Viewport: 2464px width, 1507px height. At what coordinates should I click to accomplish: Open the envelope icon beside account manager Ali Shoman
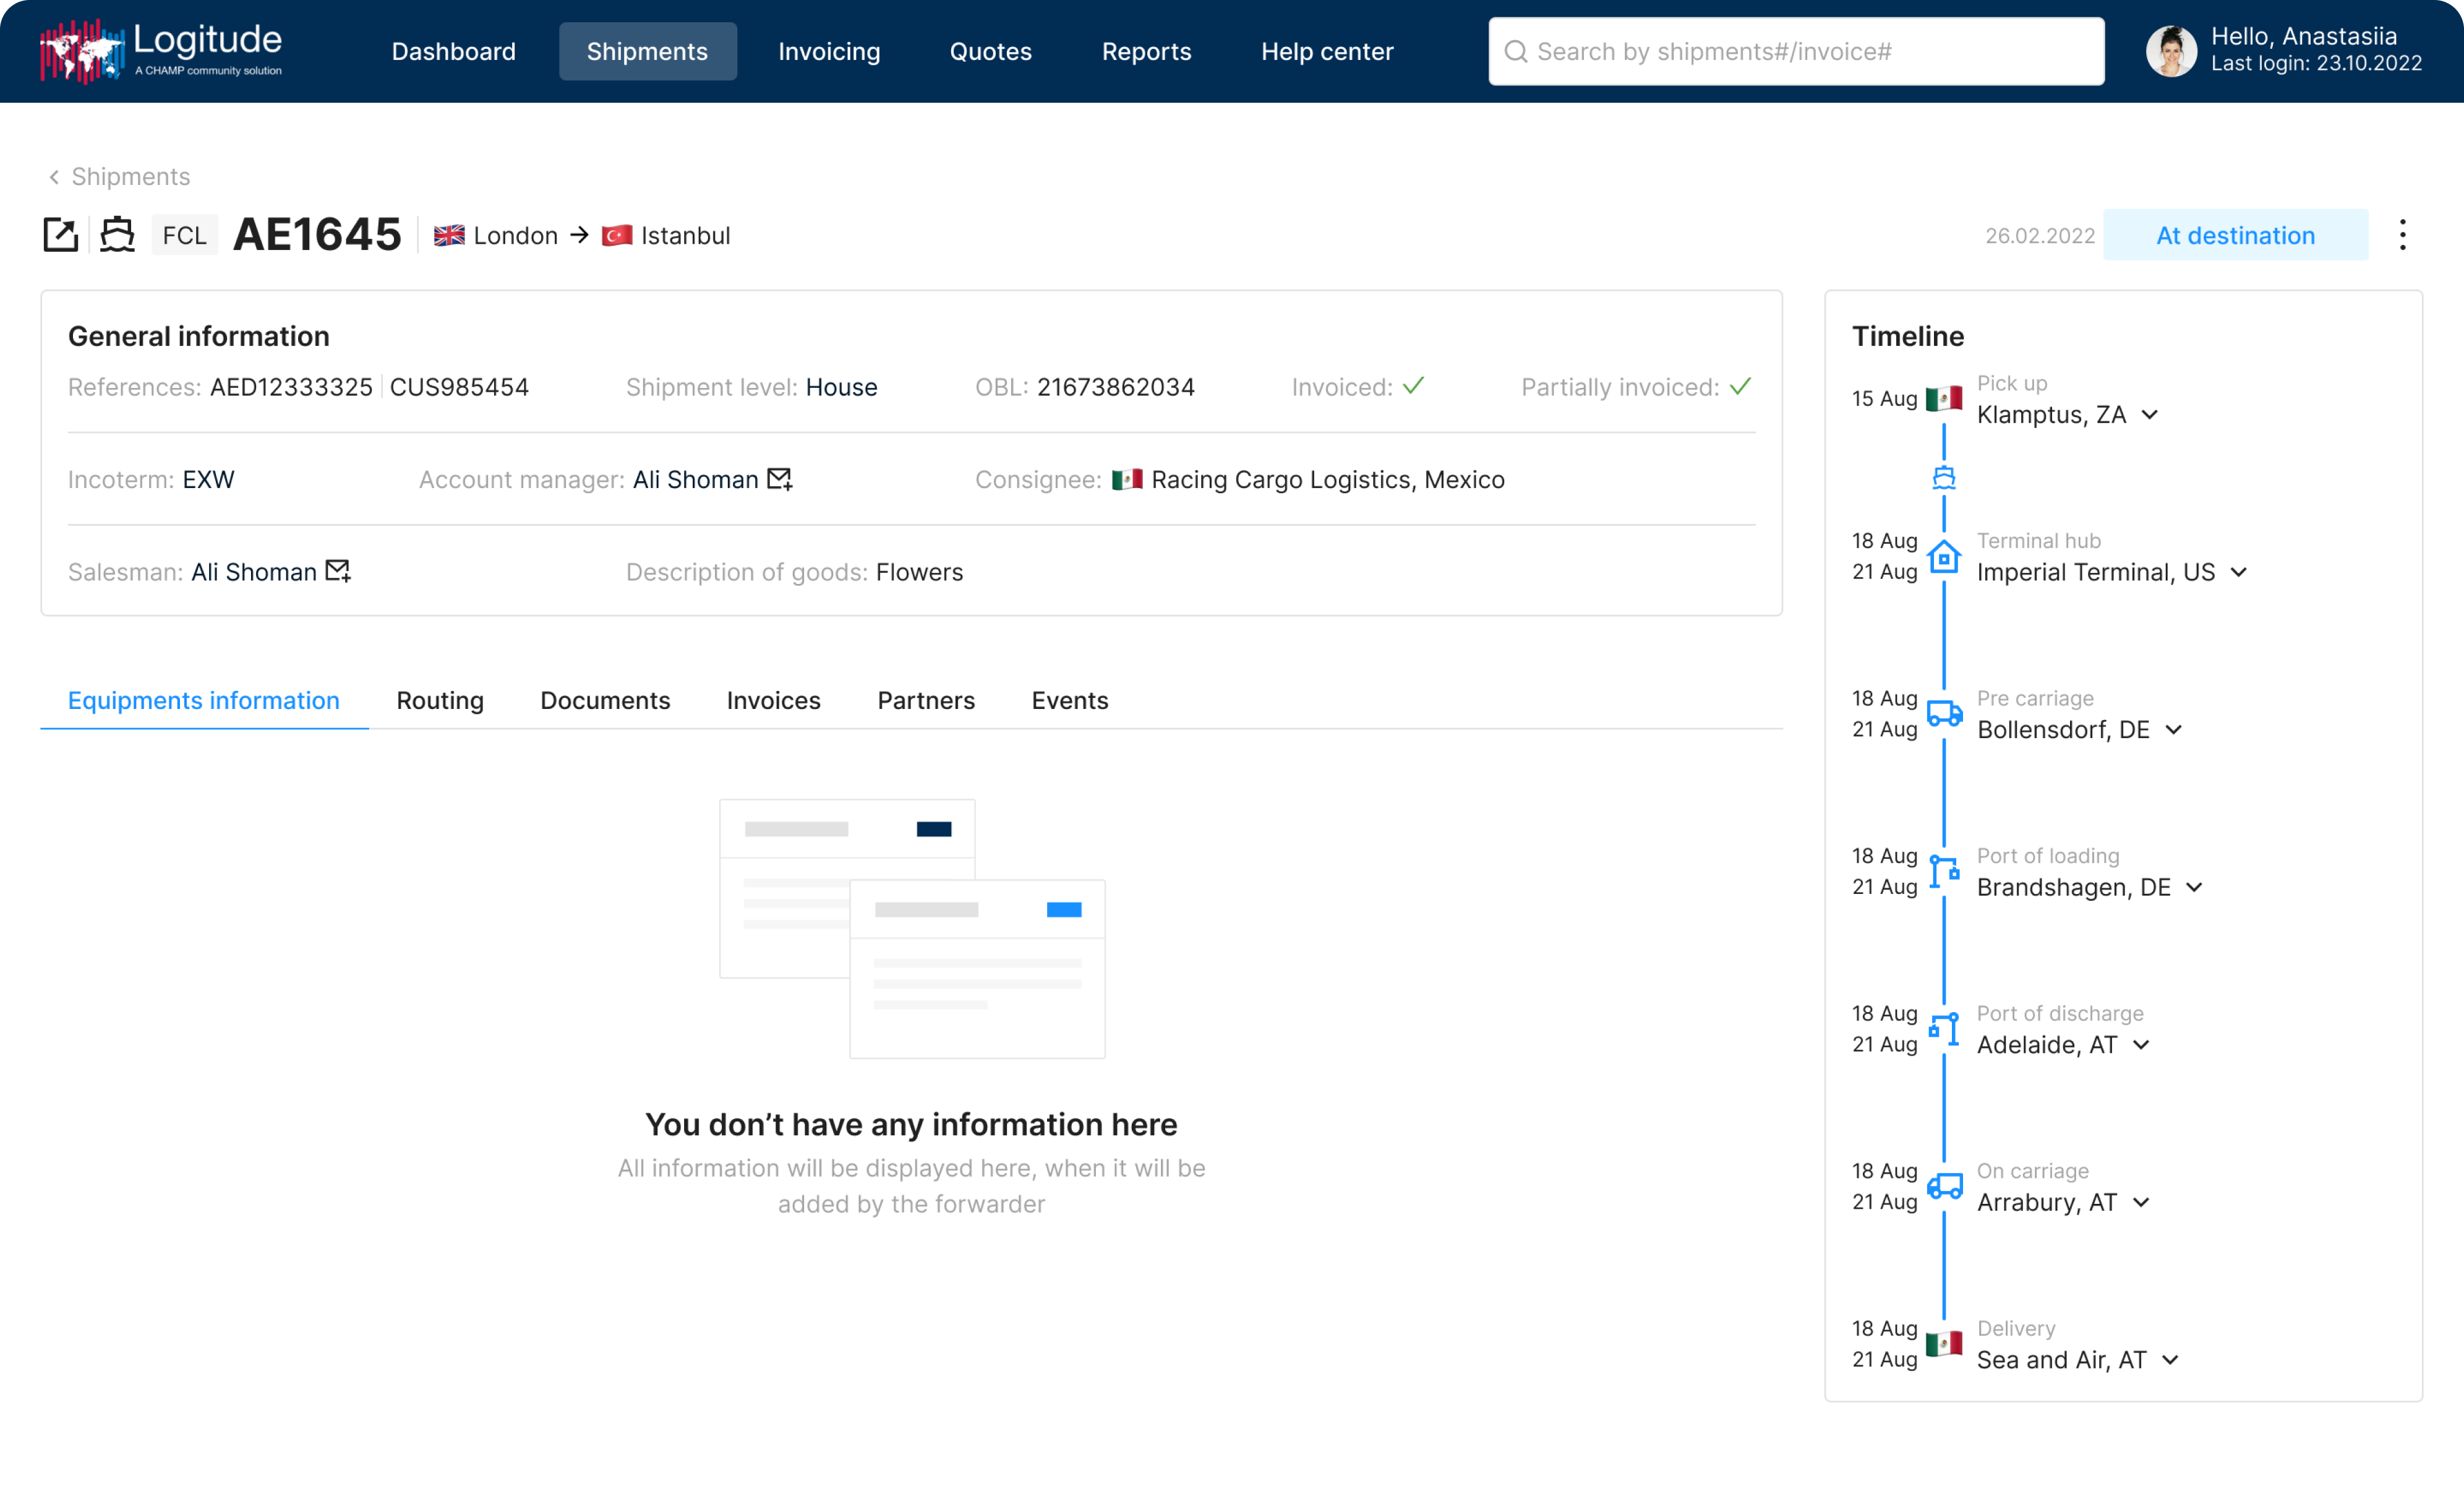click(779, 479)
